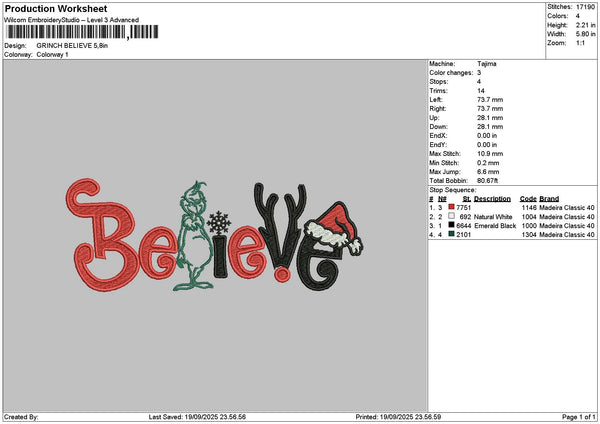Image resolution: width=600 pixels, height=424 pixels.
Task: Click the EndX value 0.00 in
Action: (x=487, y=135)
